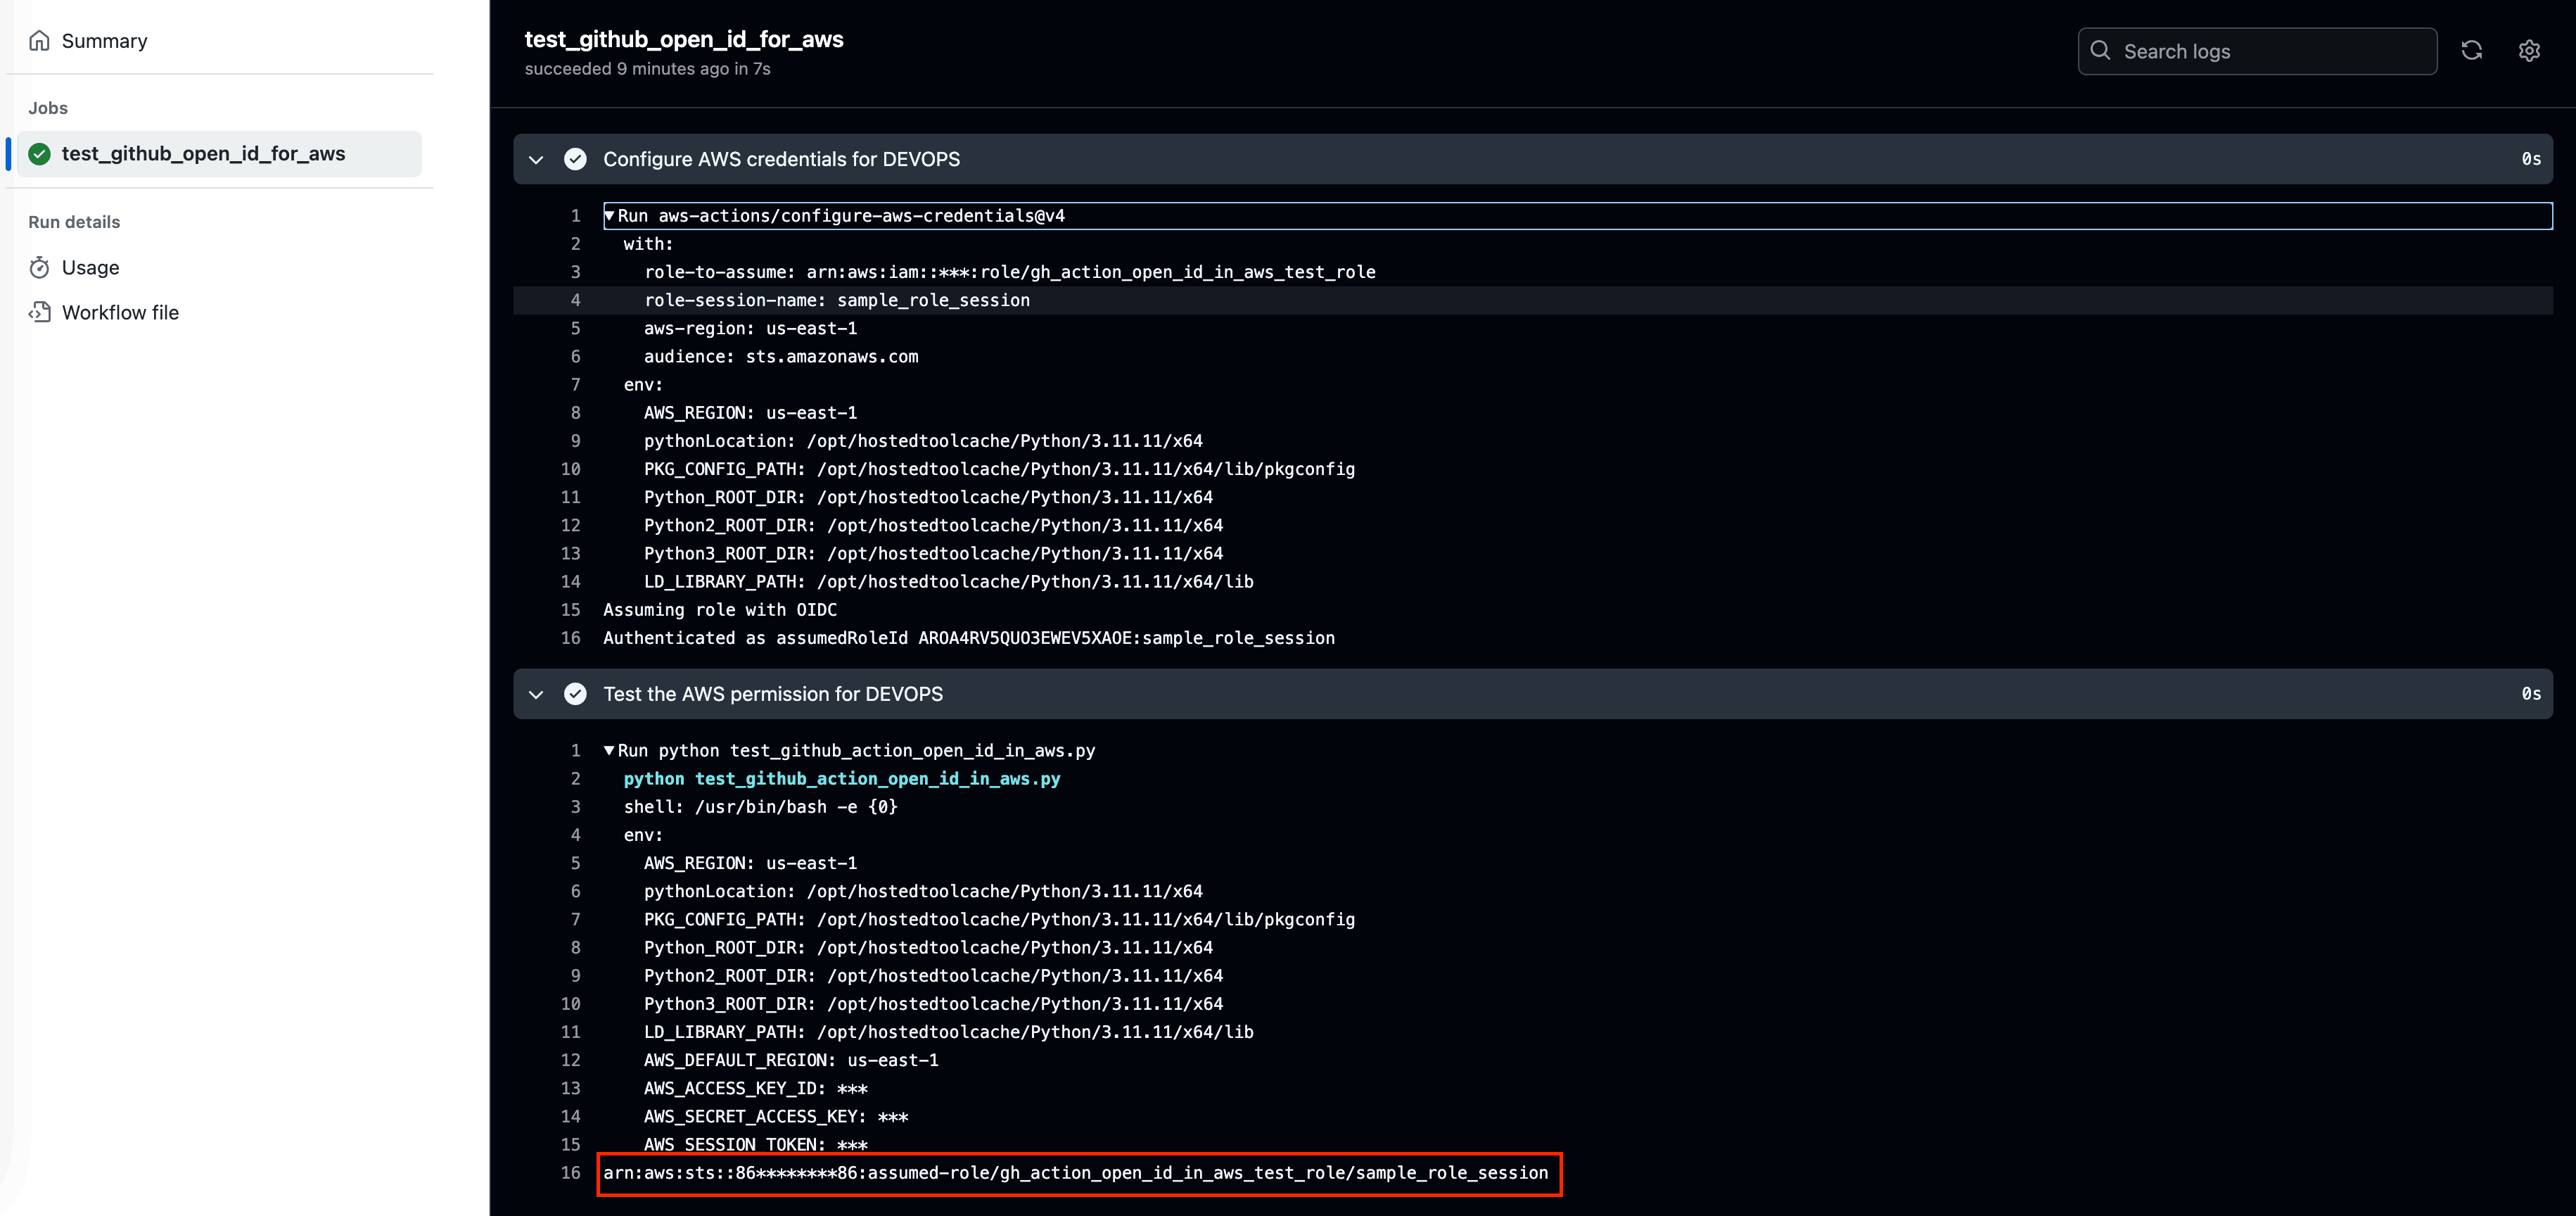Image resolution: width=2576 pixels, height=1216 pixels.
Task: Click log line 'AWS_ACCESS_KEY_ID: ***'
Action: [x=756, y=1088]
